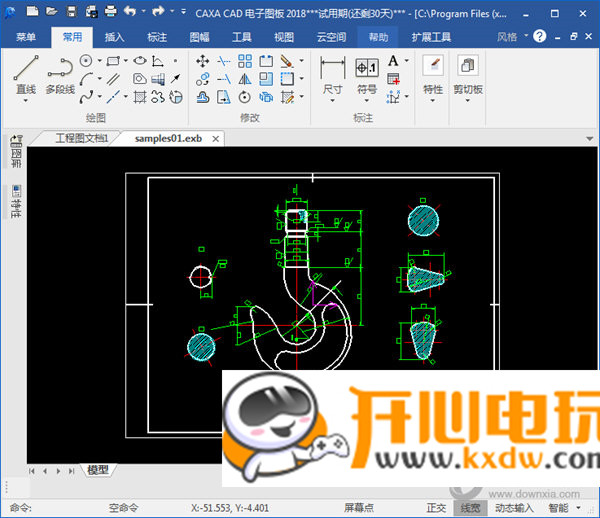Expand the arc tool dropdown arrow
Viewport: 600px width, 518px height.
tap(99, 79)
